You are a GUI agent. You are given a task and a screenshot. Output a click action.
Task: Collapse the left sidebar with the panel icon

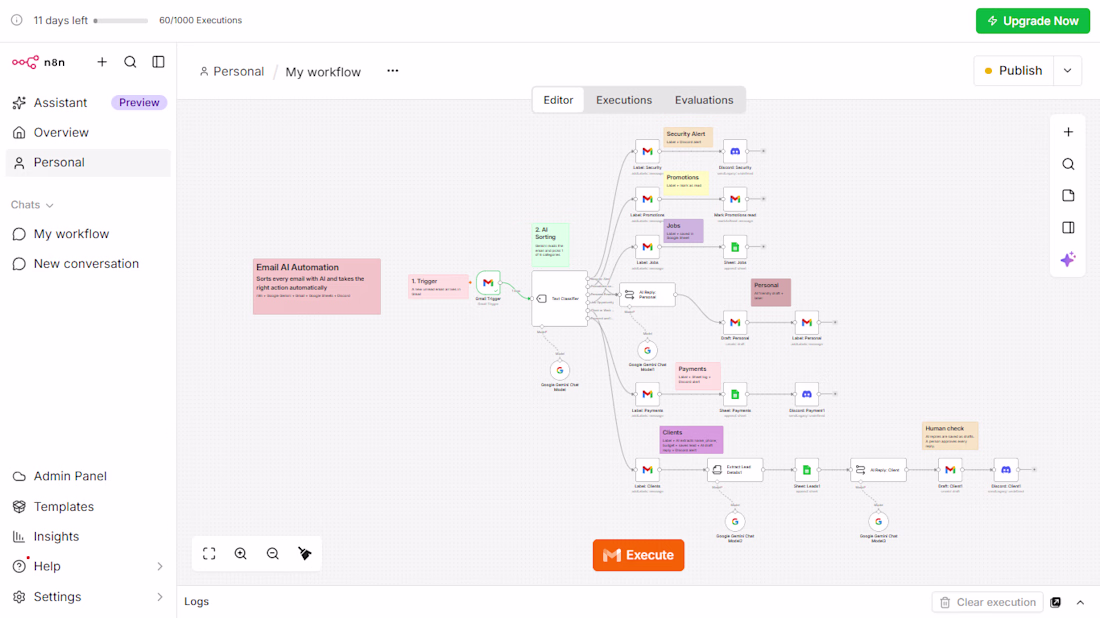point(159,62)
